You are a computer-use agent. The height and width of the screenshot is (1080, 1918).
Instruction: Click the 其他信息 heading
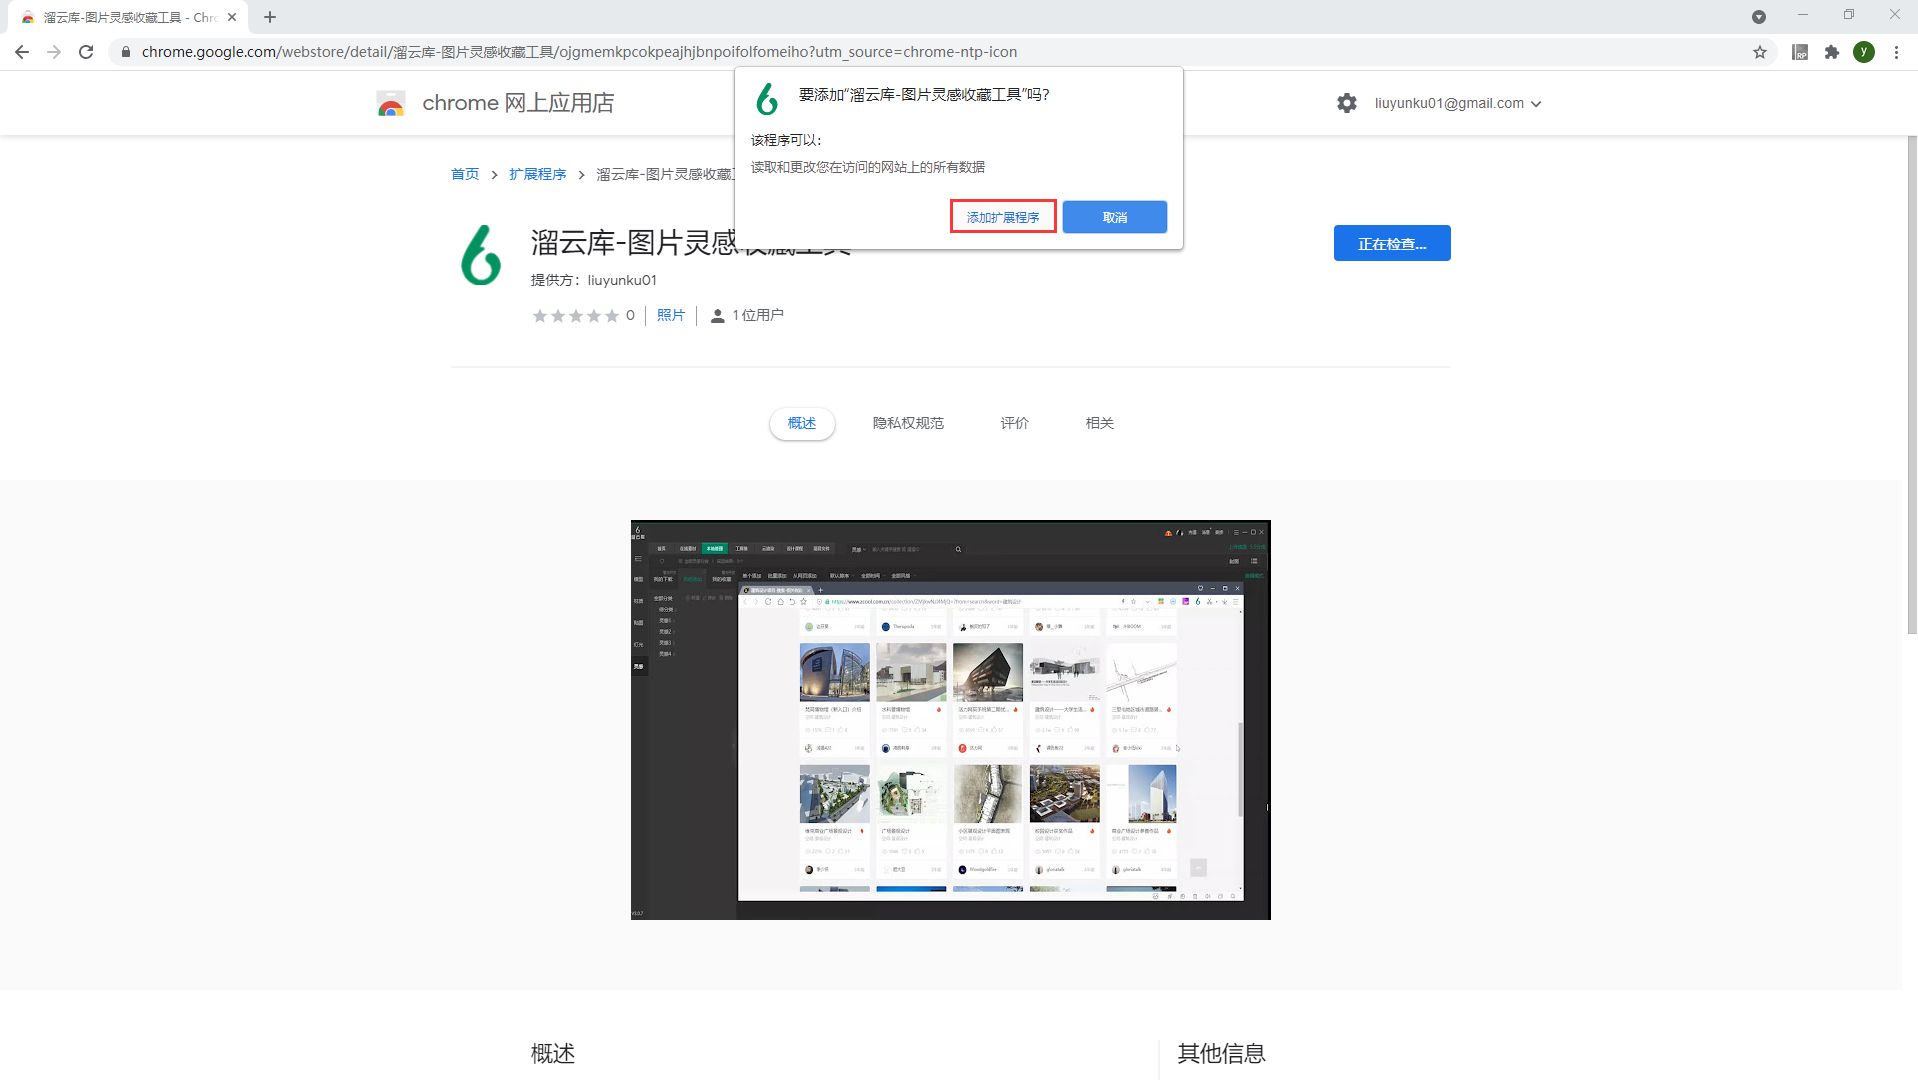pyautogui.click(x=1222, y=1053)
